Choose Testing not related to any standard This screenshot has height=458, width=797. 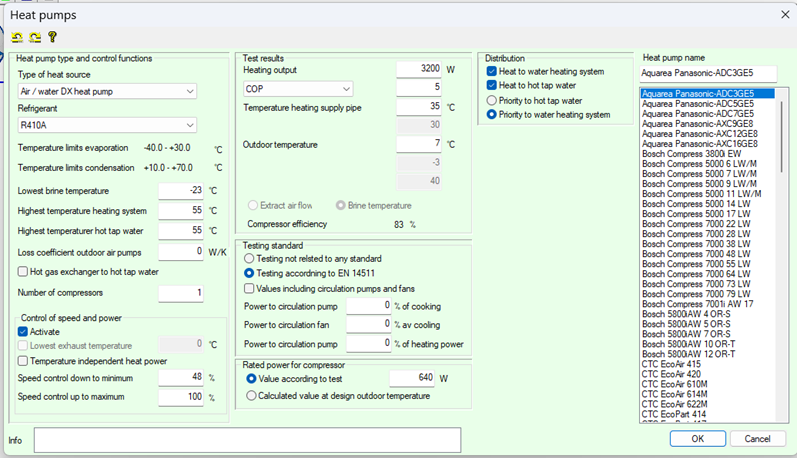pos(251,258)
